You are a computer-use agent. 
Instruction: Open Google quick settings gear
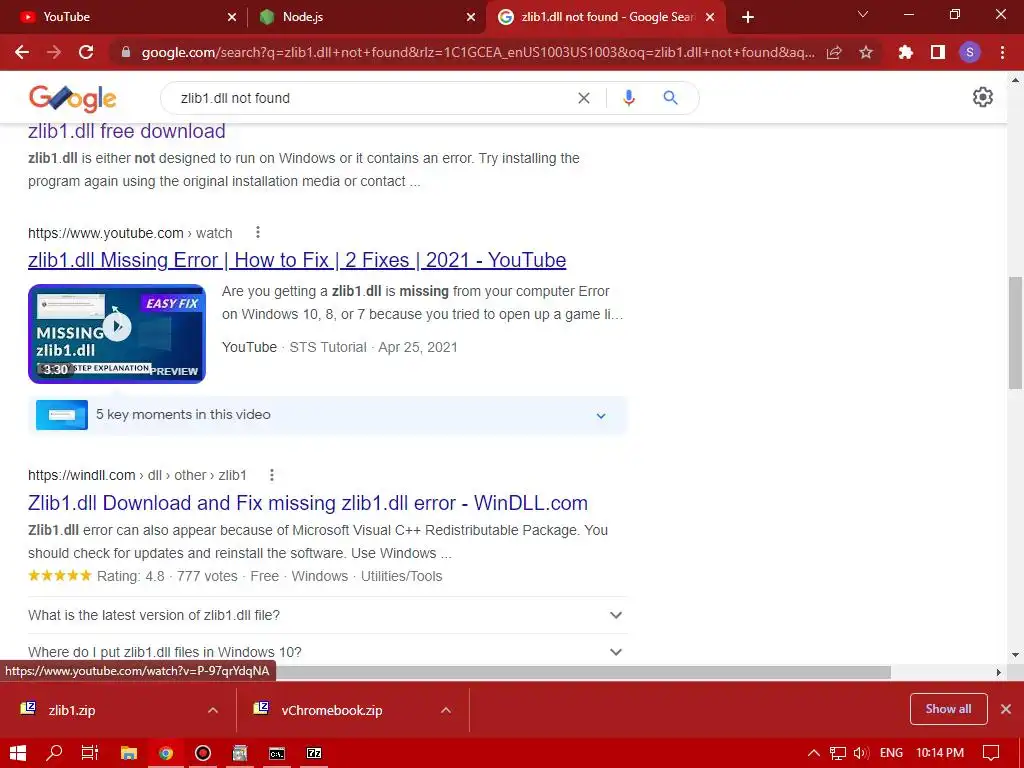point(983,97)
